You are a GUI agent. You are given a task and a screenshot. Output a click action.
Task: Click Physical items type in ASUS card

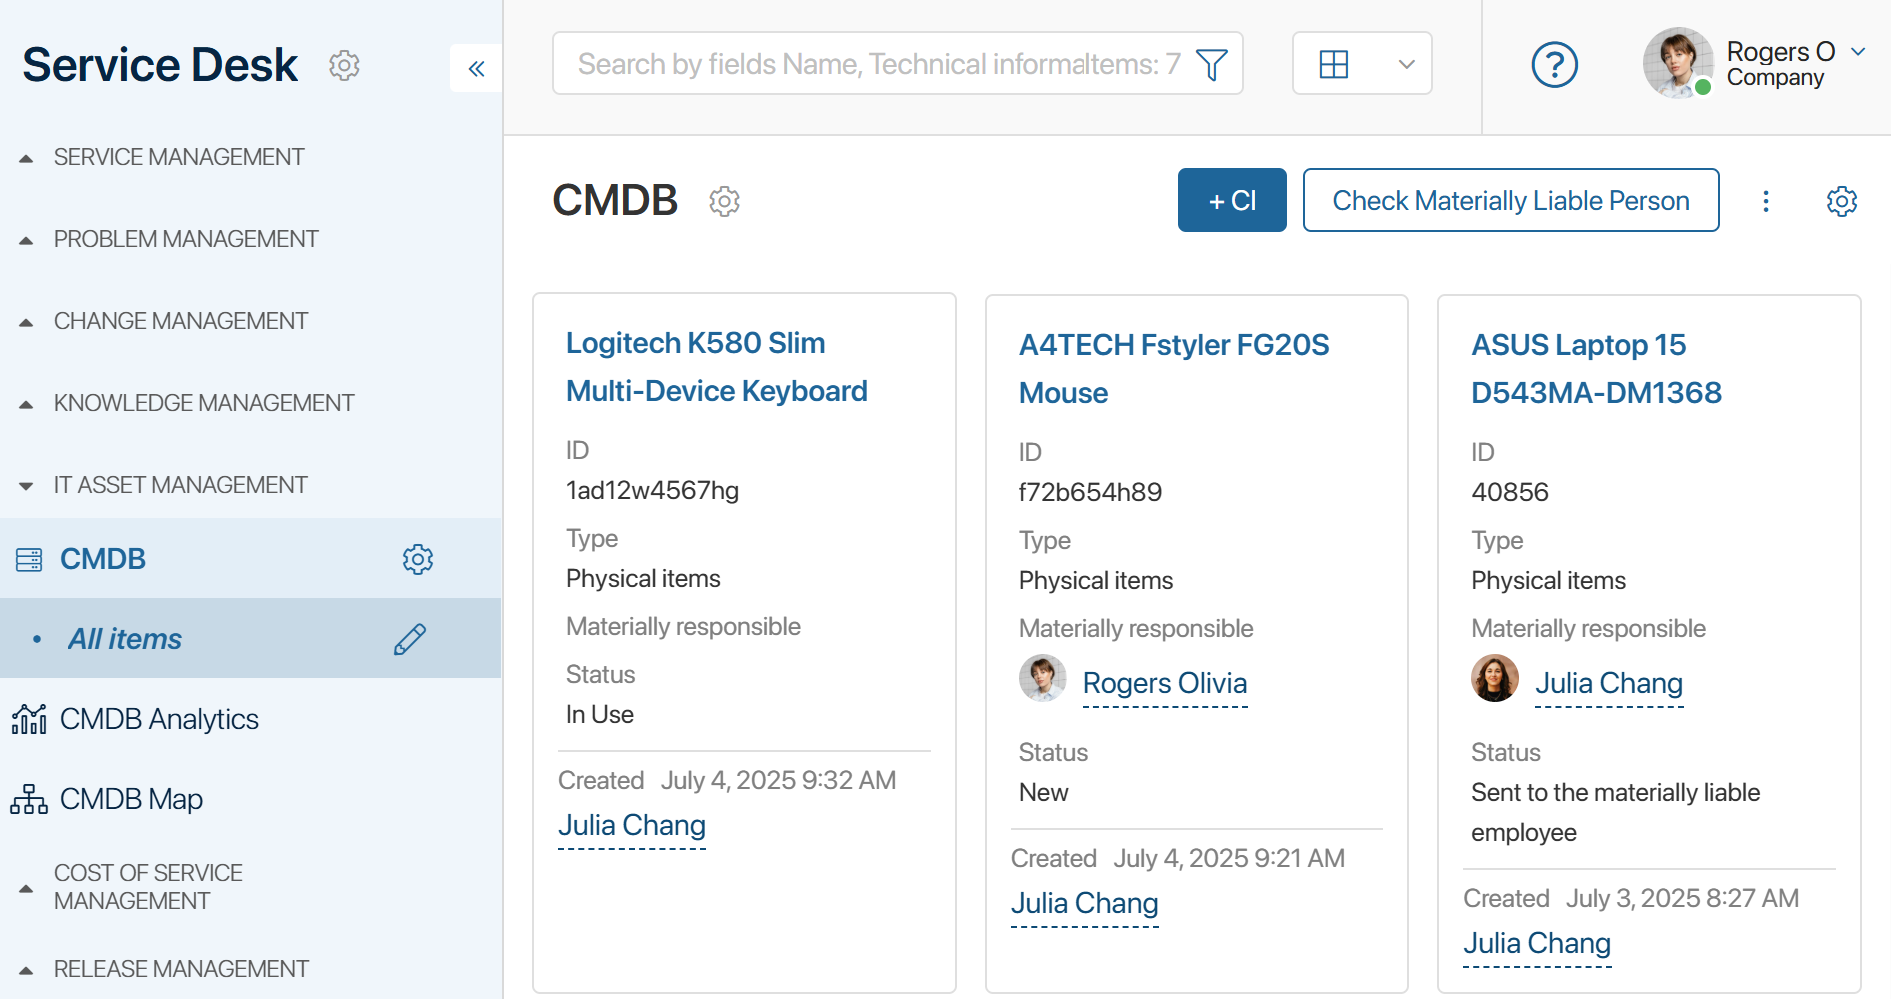1548,581
